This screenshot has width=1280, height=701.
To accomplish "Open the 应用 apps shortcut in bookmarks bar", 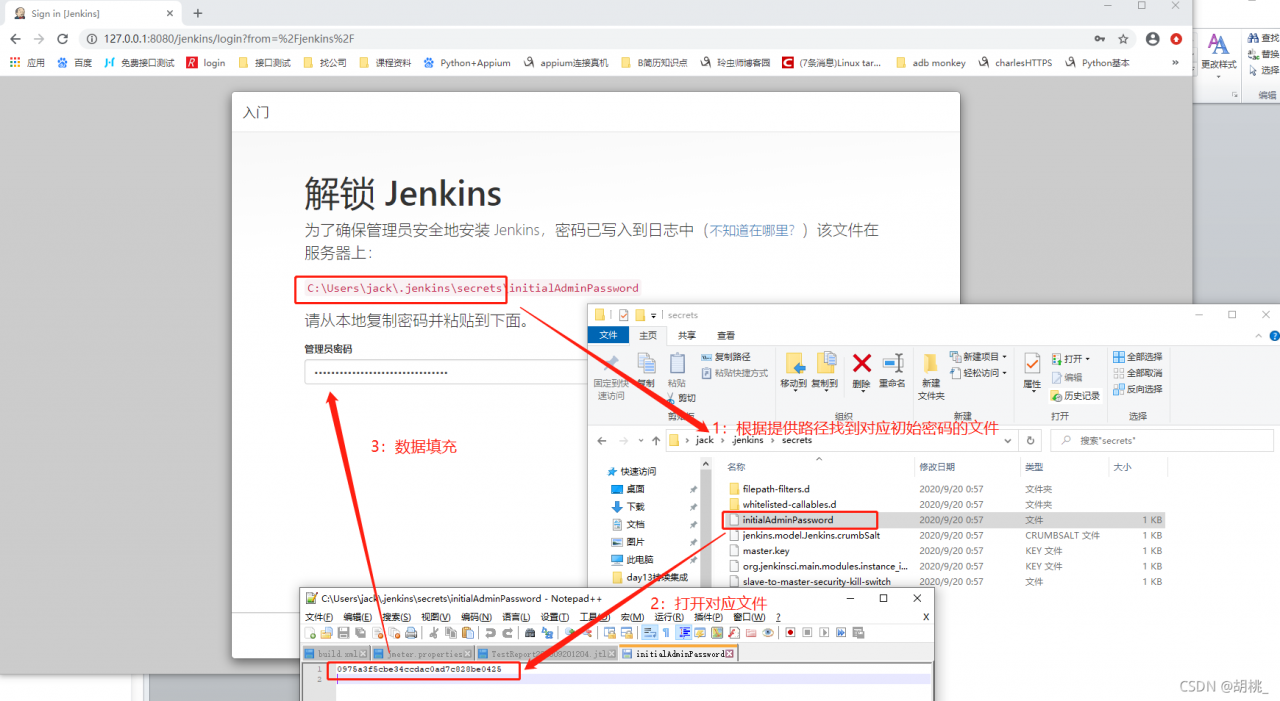I will click(27, 62).
